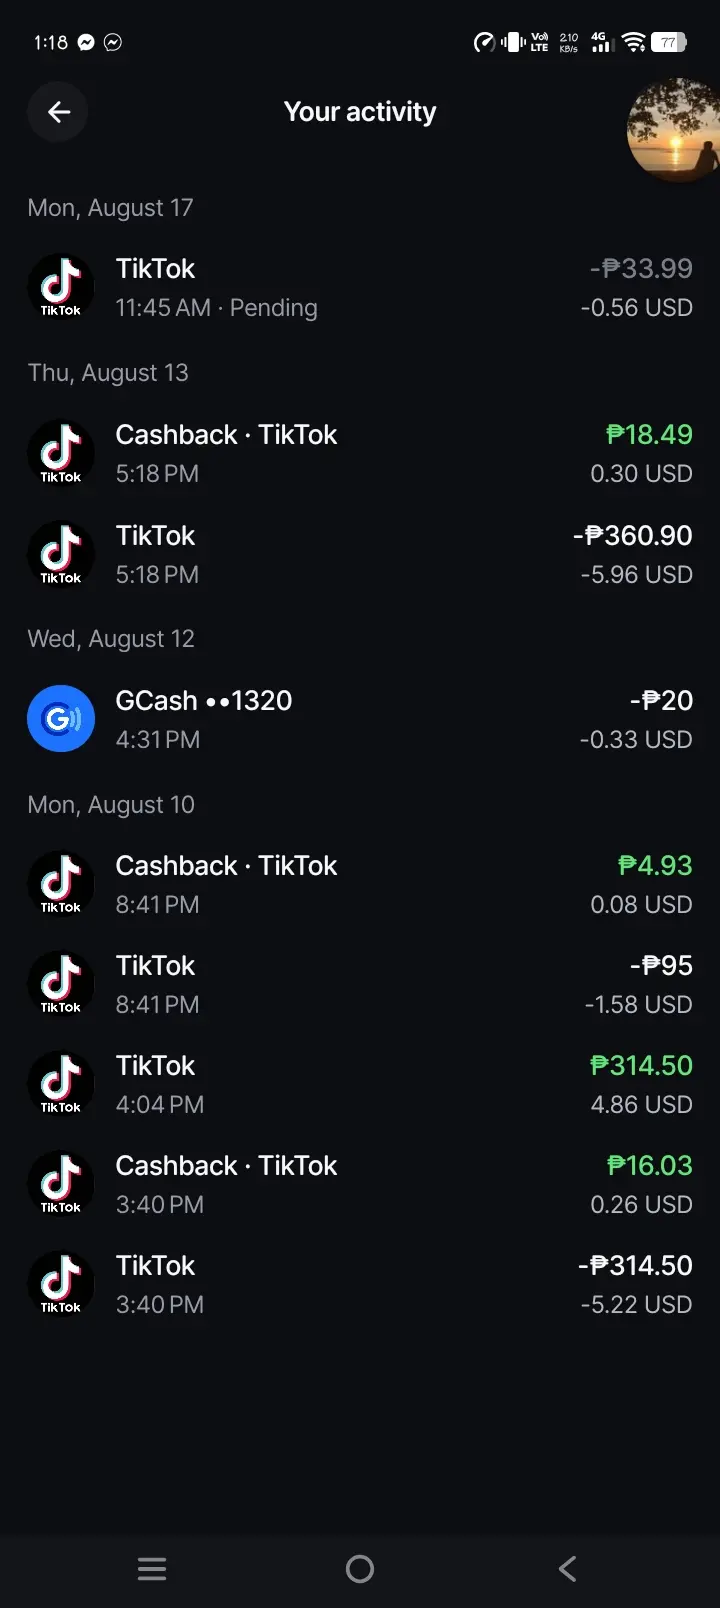Tap the -5.96 USD amount text

pos(637,575)
